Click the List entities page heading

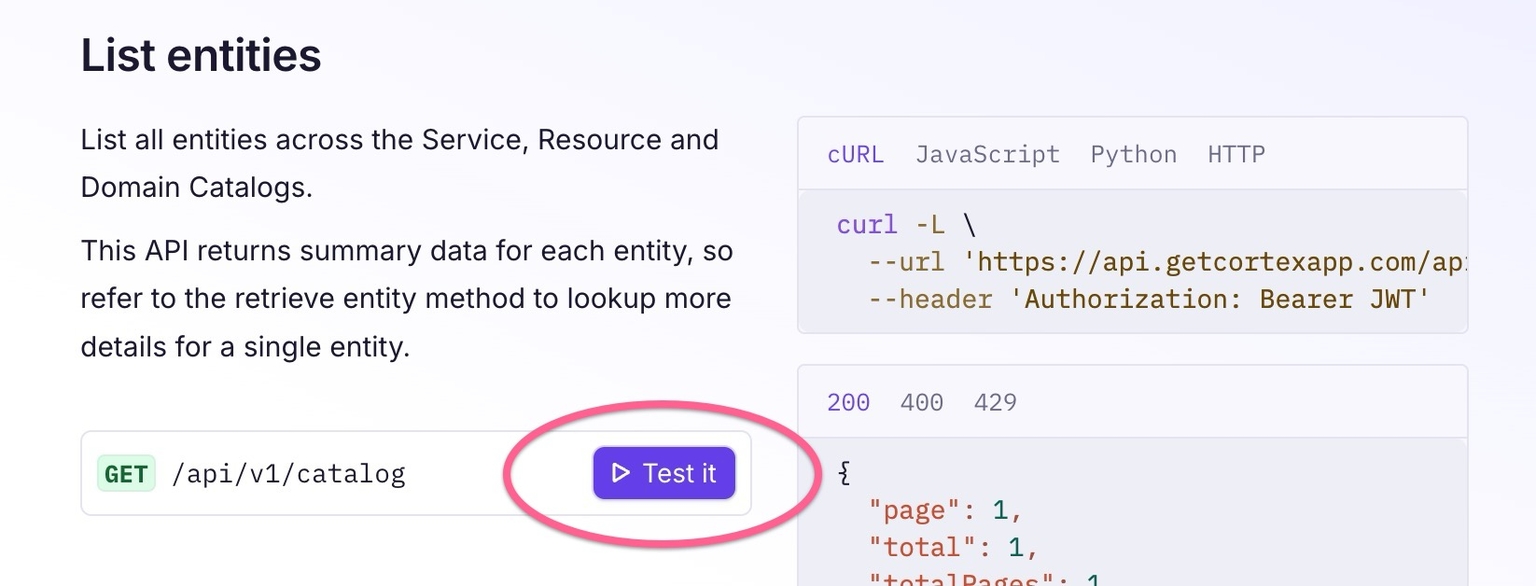(x=200, y=55)
